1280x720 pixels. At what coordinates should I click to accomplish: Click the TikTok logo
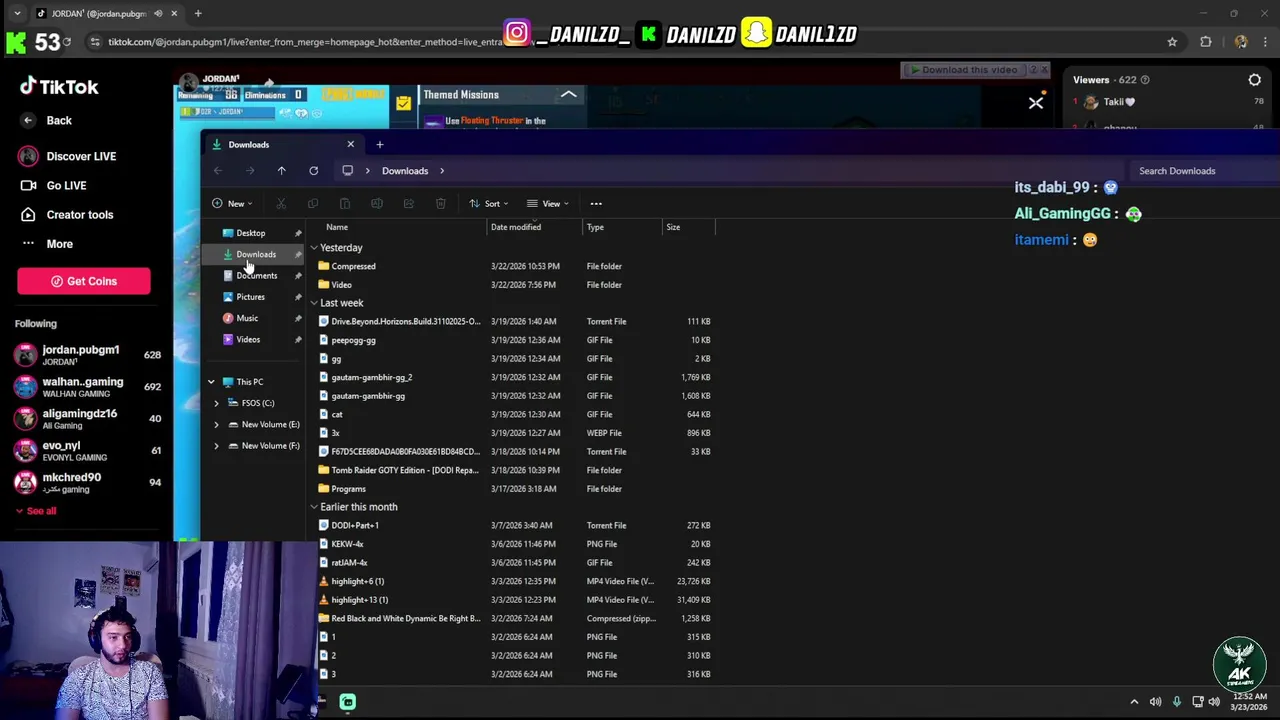(x=59, y=87)
